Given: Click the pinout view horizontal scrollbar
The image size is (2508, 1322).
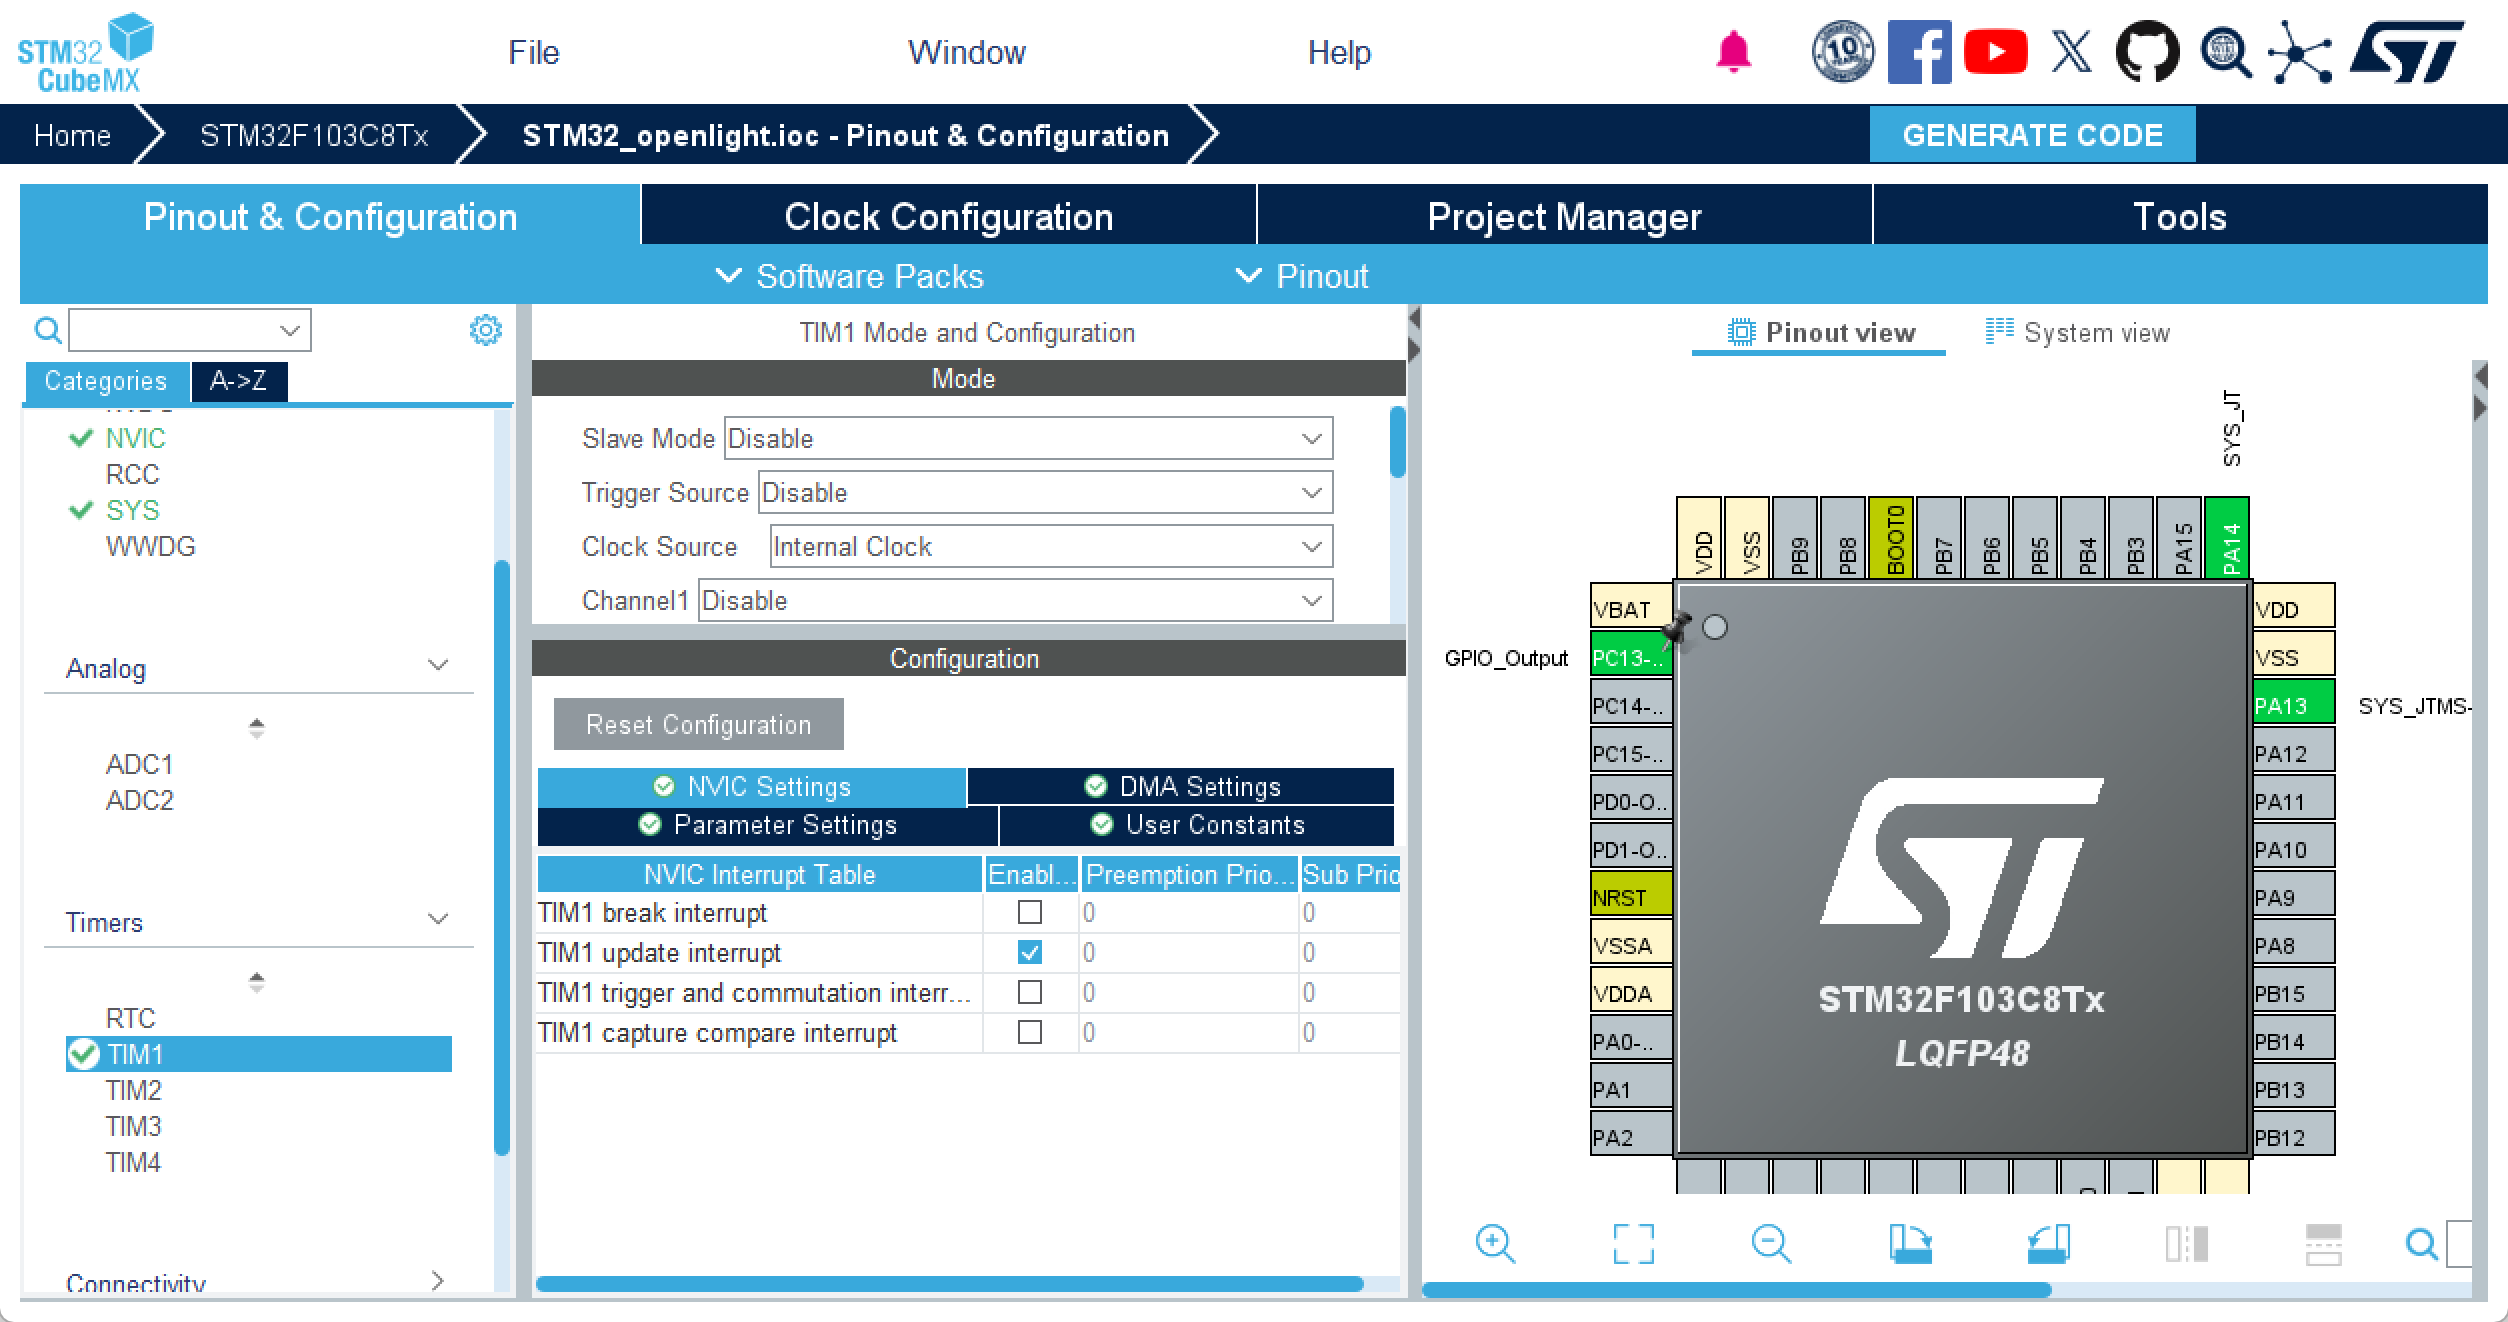Looking at the screenshot, I should tap(1736, 1290).
